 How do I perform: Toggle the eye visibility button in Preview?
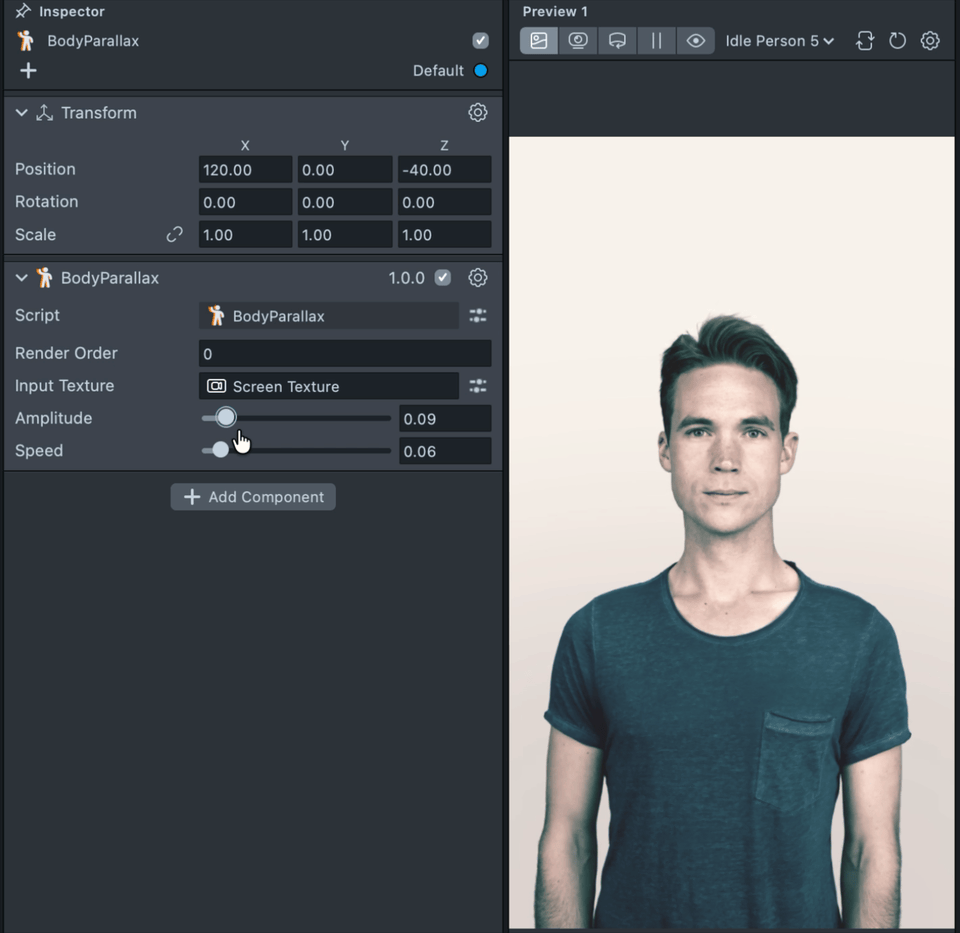[696, 41]
